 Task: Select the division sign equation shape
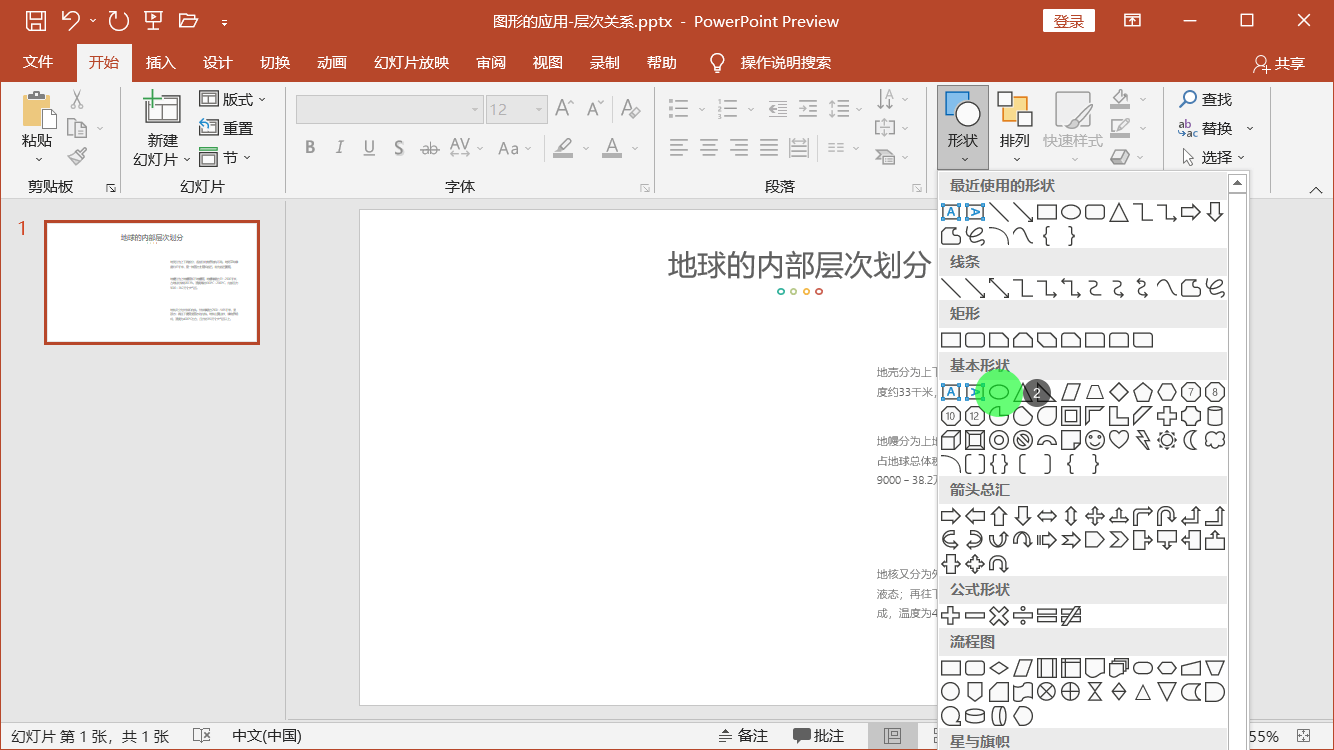click(1023, 616)
